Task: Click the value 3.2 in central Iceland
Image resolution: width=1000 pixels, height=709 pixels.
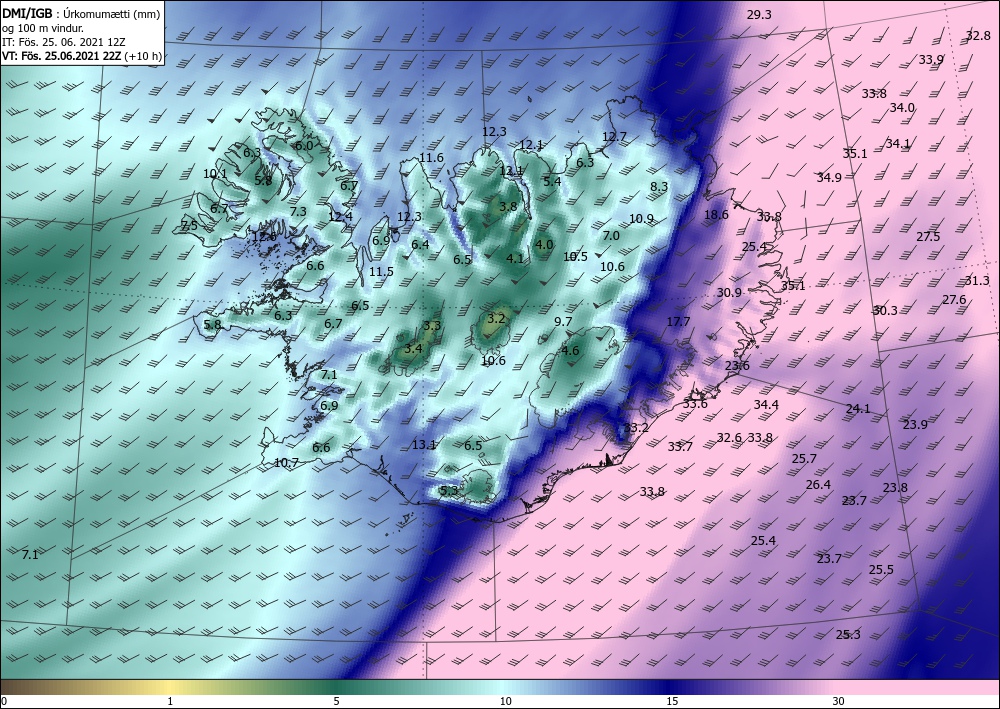Action: 496,318
